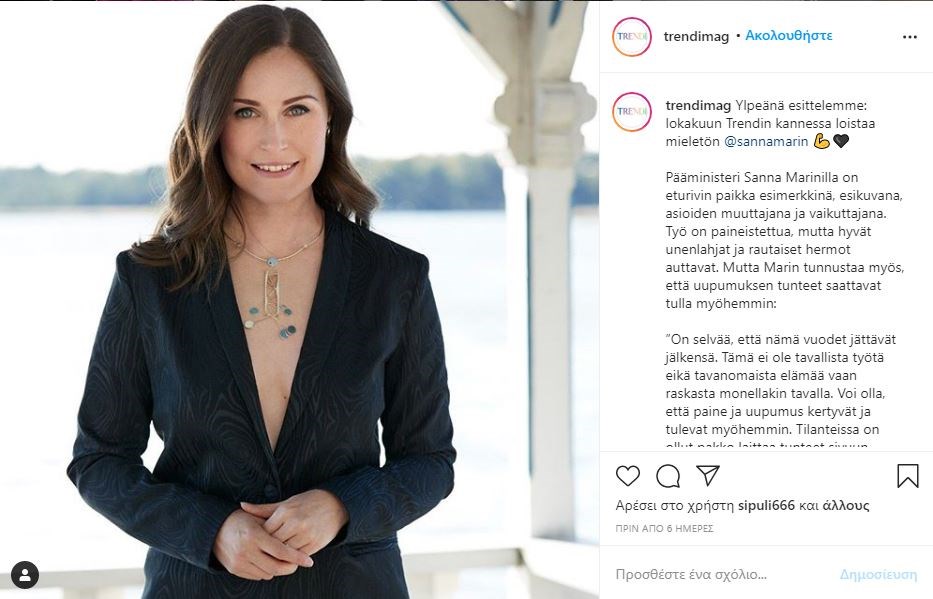Image resolution: width=933 pixels, height=599 pixels.
Task: Click the black heart emoji in caption
Action: (841, 141)
